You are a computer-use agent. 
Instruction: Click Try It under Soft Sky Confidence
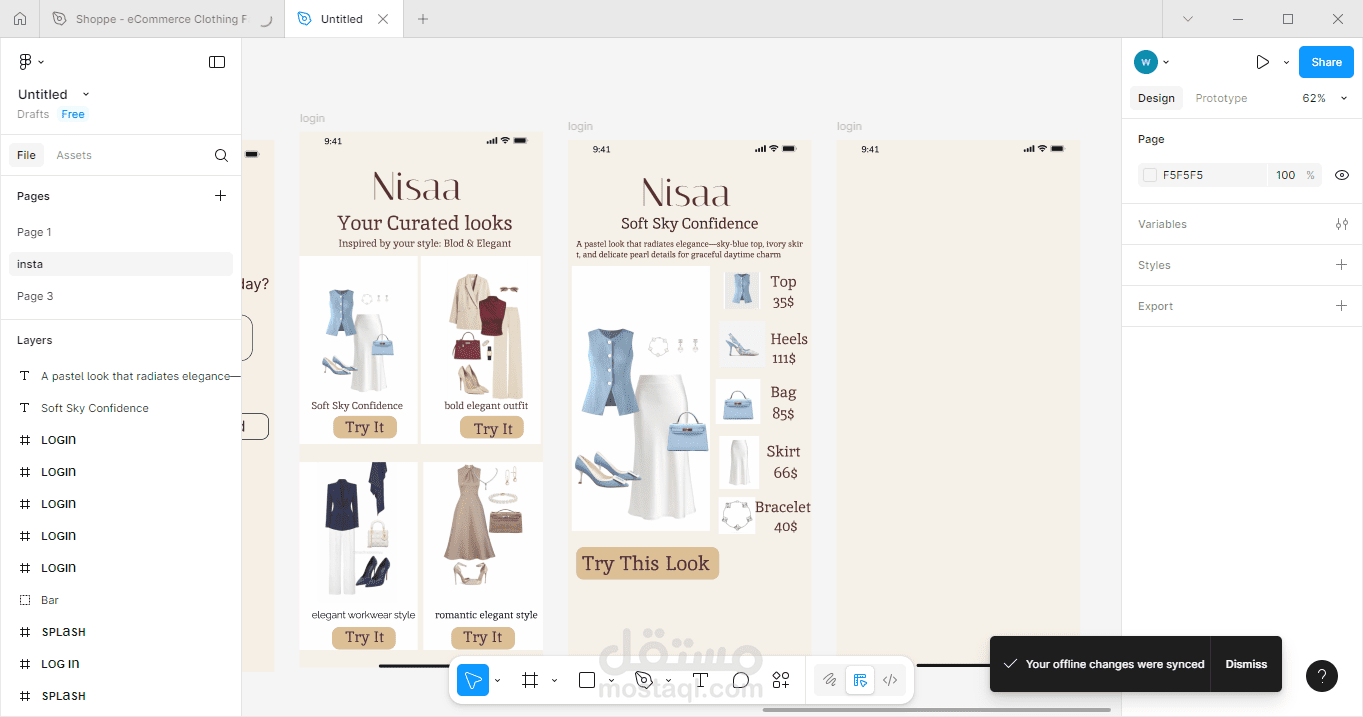[x=365, y=427]
